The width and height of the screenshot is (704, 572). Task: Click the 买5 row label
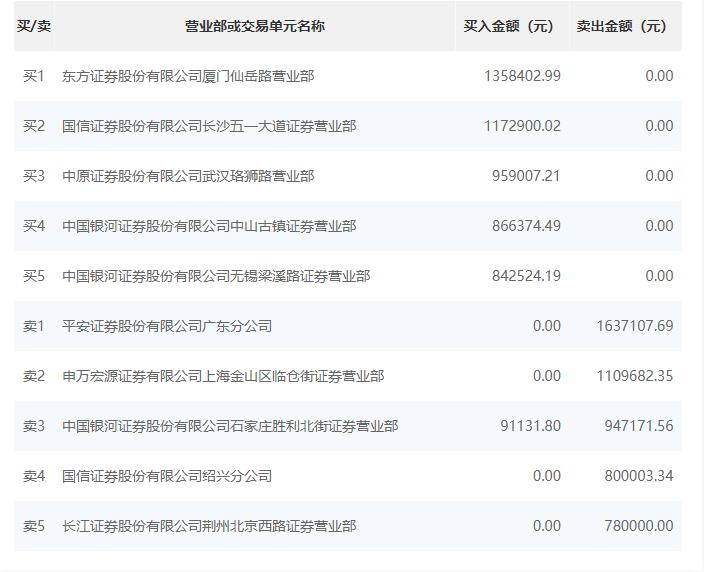point(34,276)
